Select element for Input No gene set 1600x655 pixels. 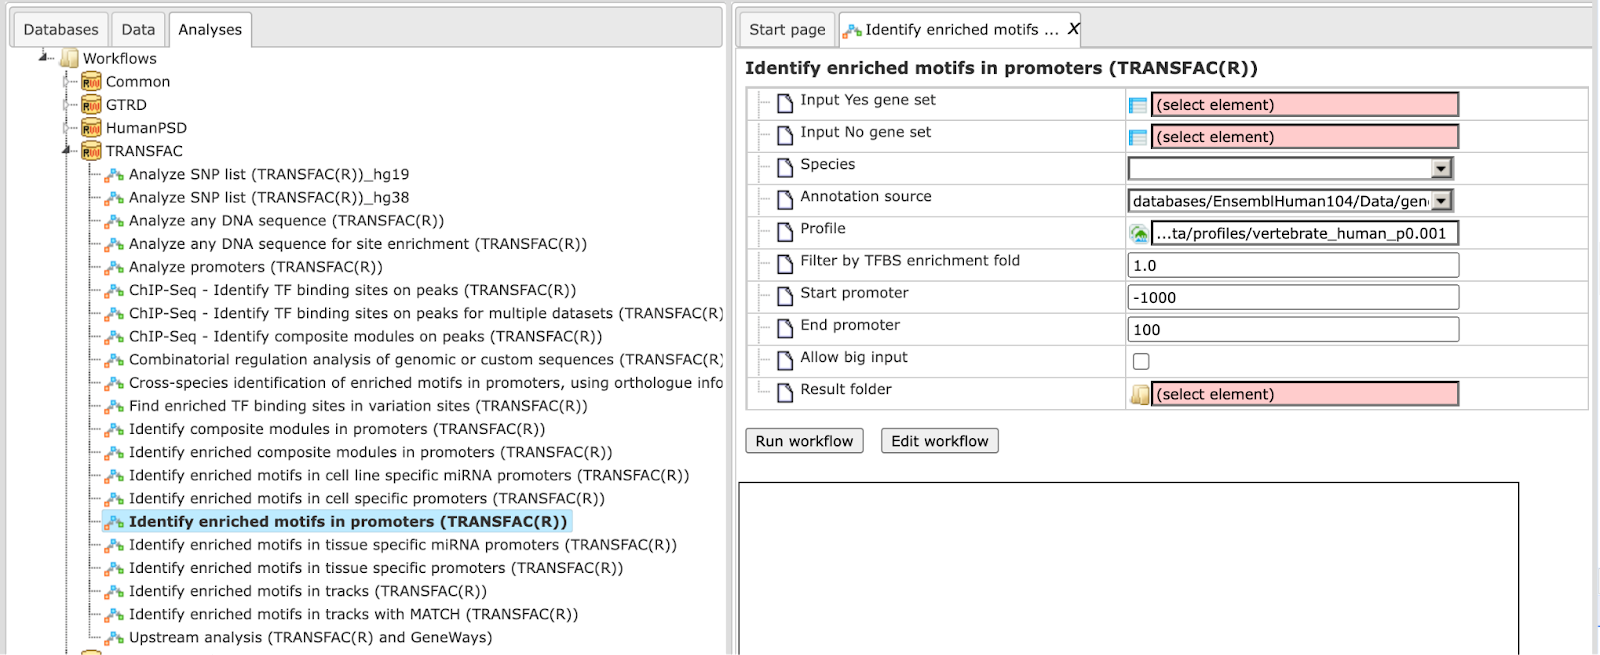pyautogui.click(x=1305, y=136)
